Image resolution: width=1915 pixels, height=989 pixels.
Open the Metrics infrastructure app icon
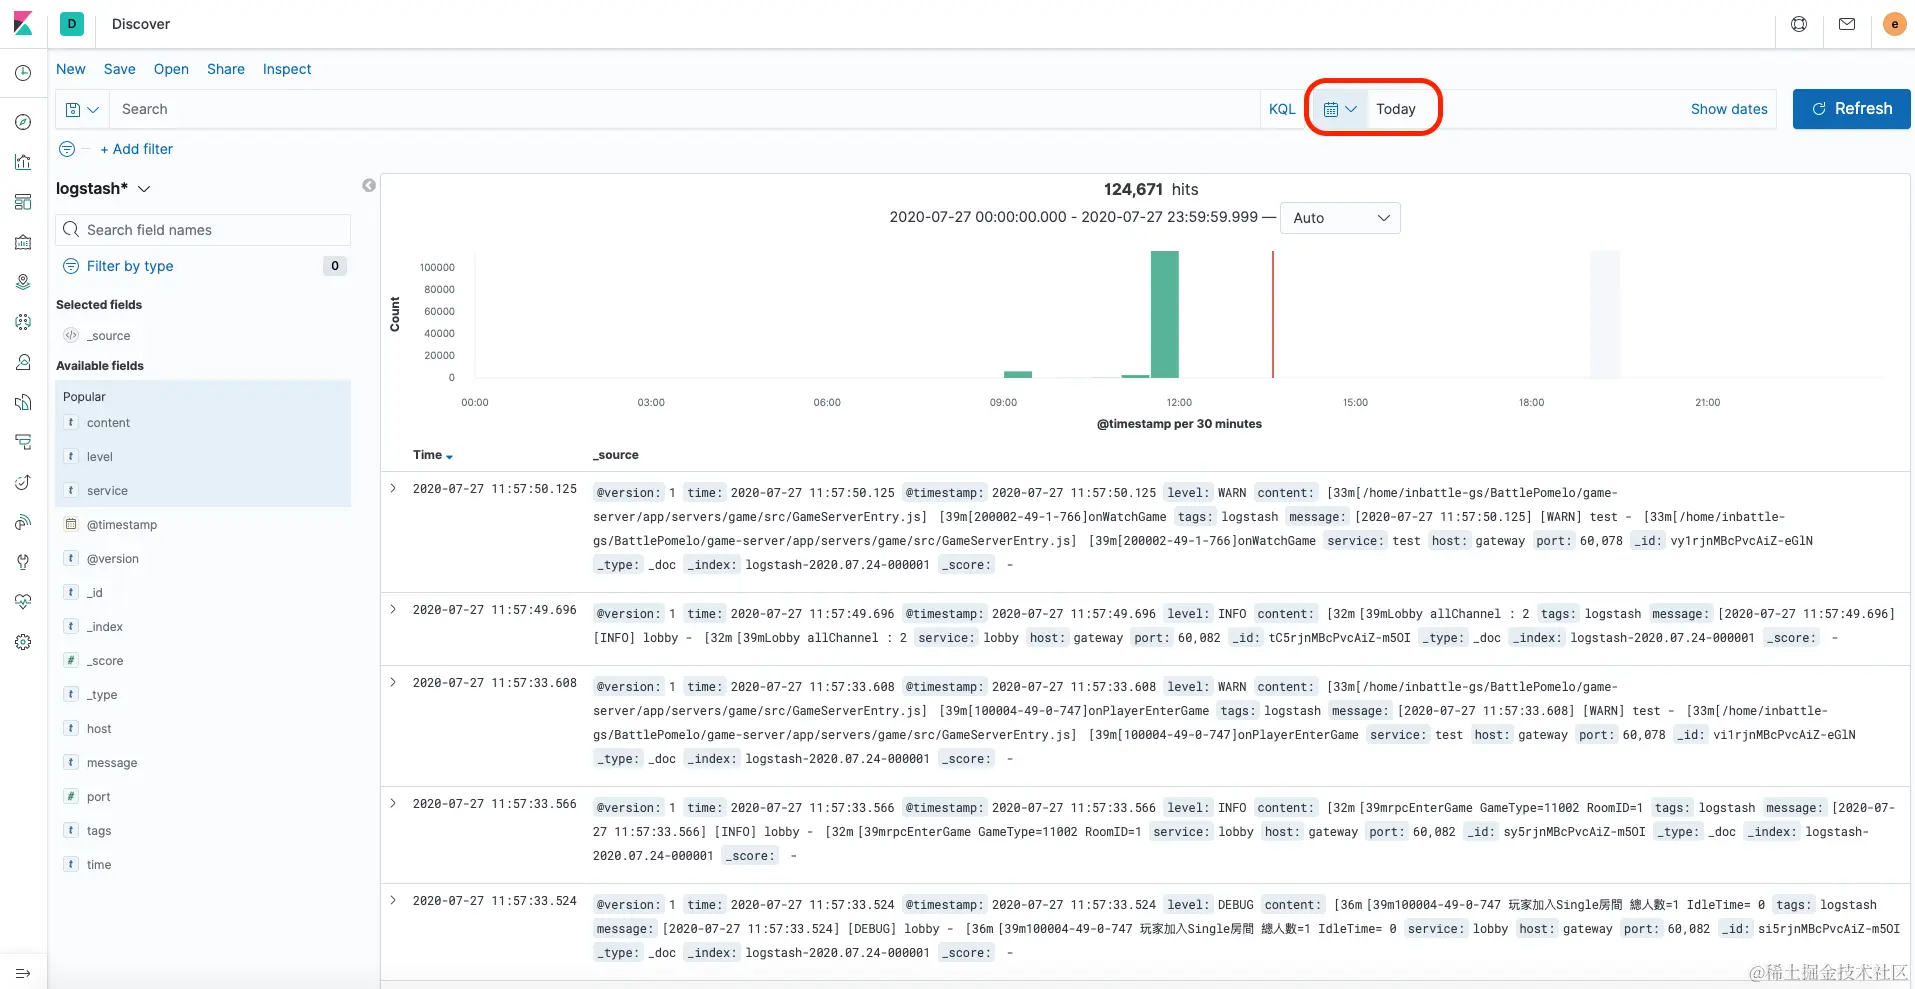tap(23, 362)
